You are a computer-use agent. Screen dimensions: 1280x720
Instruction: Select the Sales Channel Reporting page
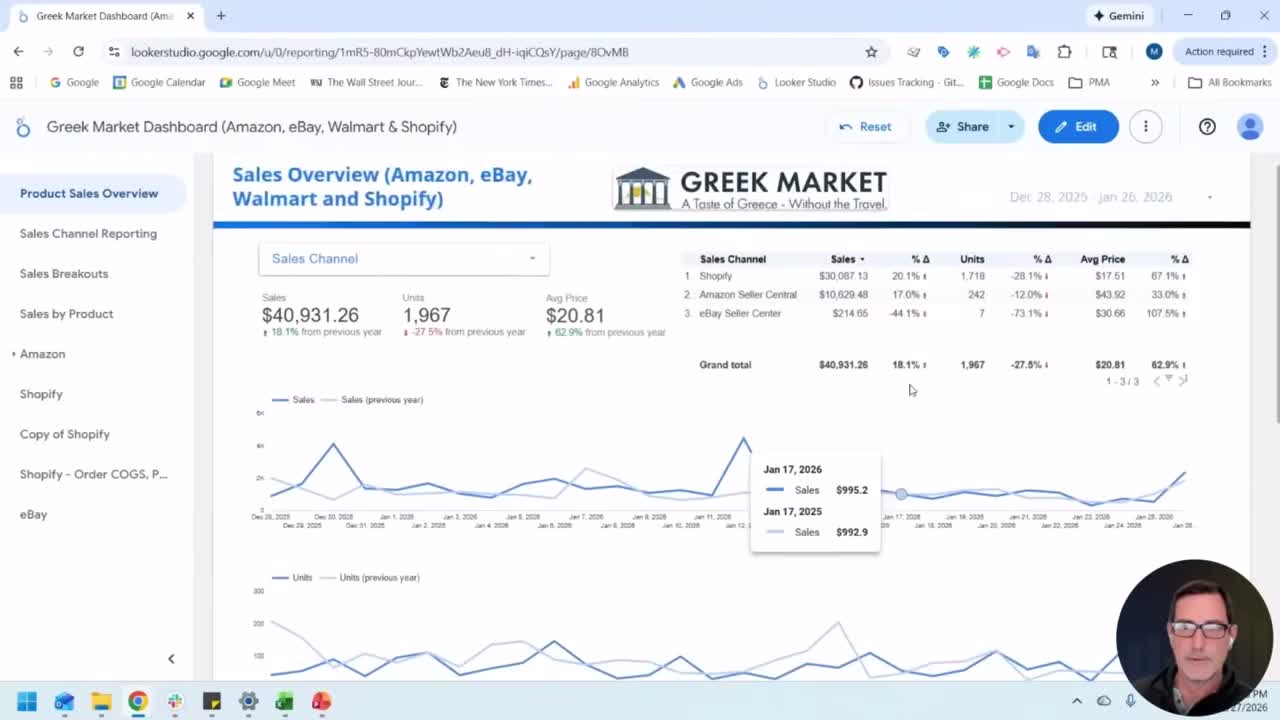[88, 234]
